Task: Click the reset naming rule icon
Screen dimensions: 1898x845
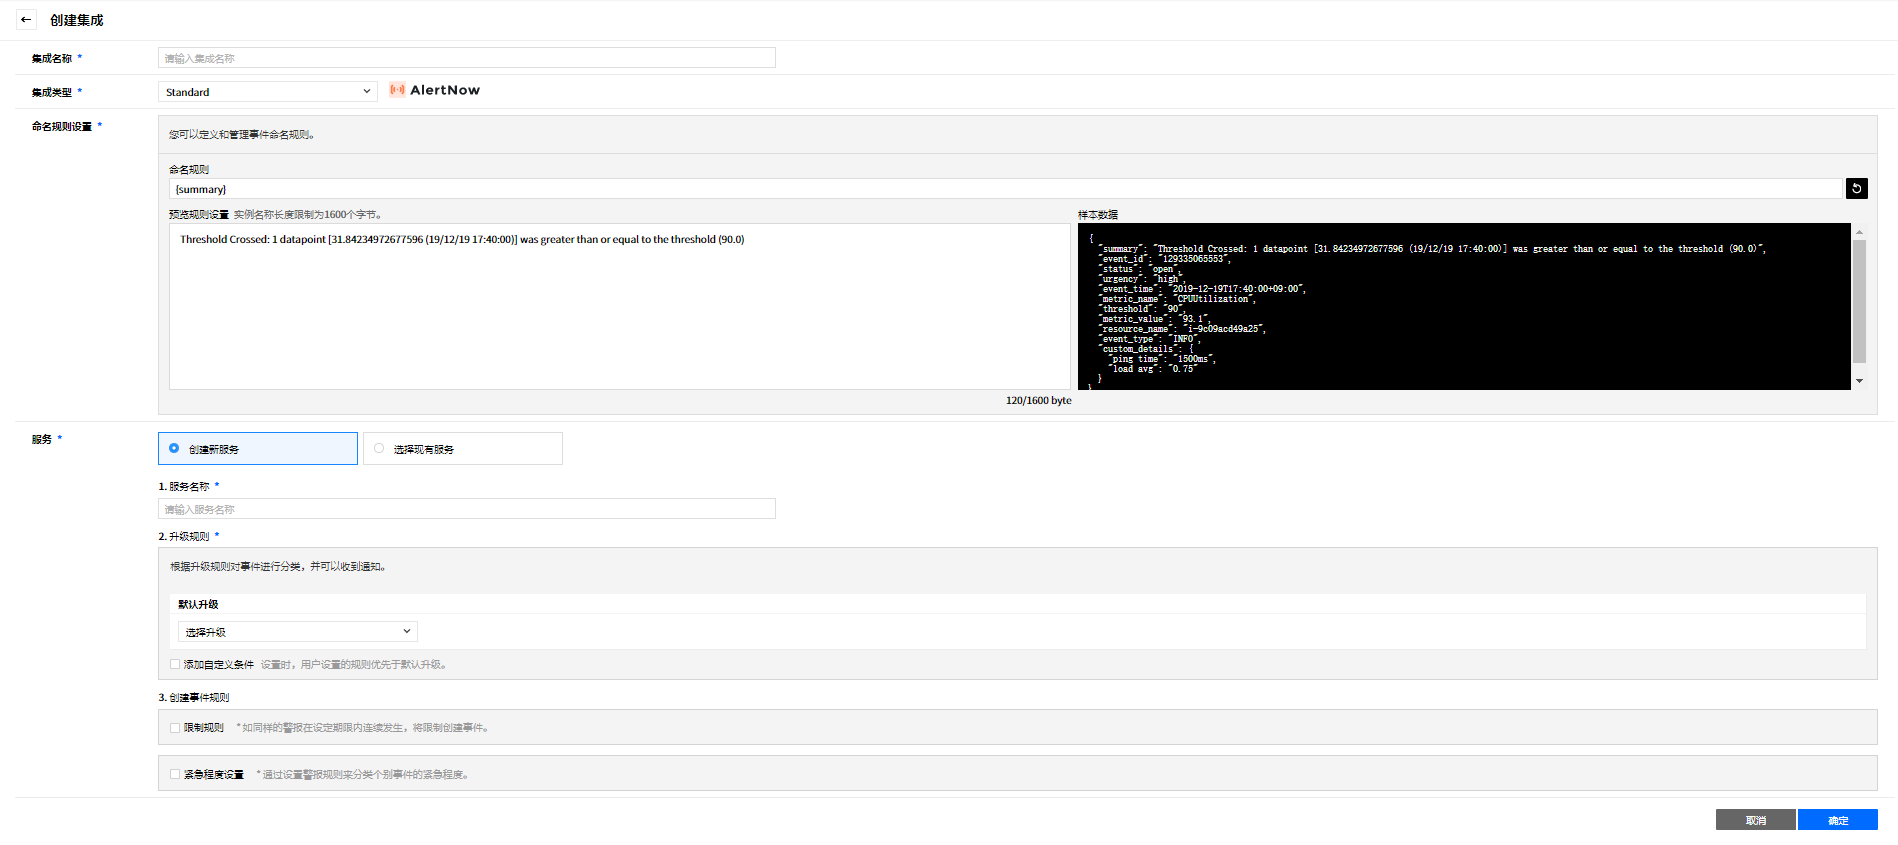Action: click(x=1856, y=189)
